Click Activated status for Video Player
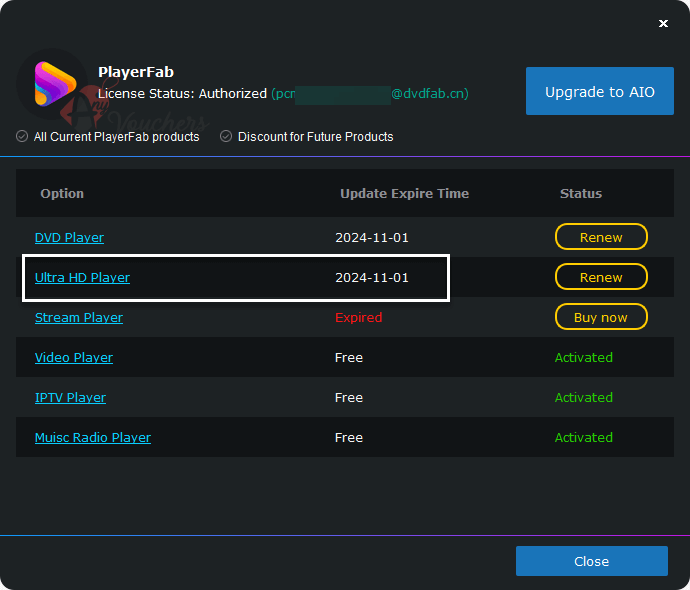This screenshot has width=690, height=590. click(584, 358)
